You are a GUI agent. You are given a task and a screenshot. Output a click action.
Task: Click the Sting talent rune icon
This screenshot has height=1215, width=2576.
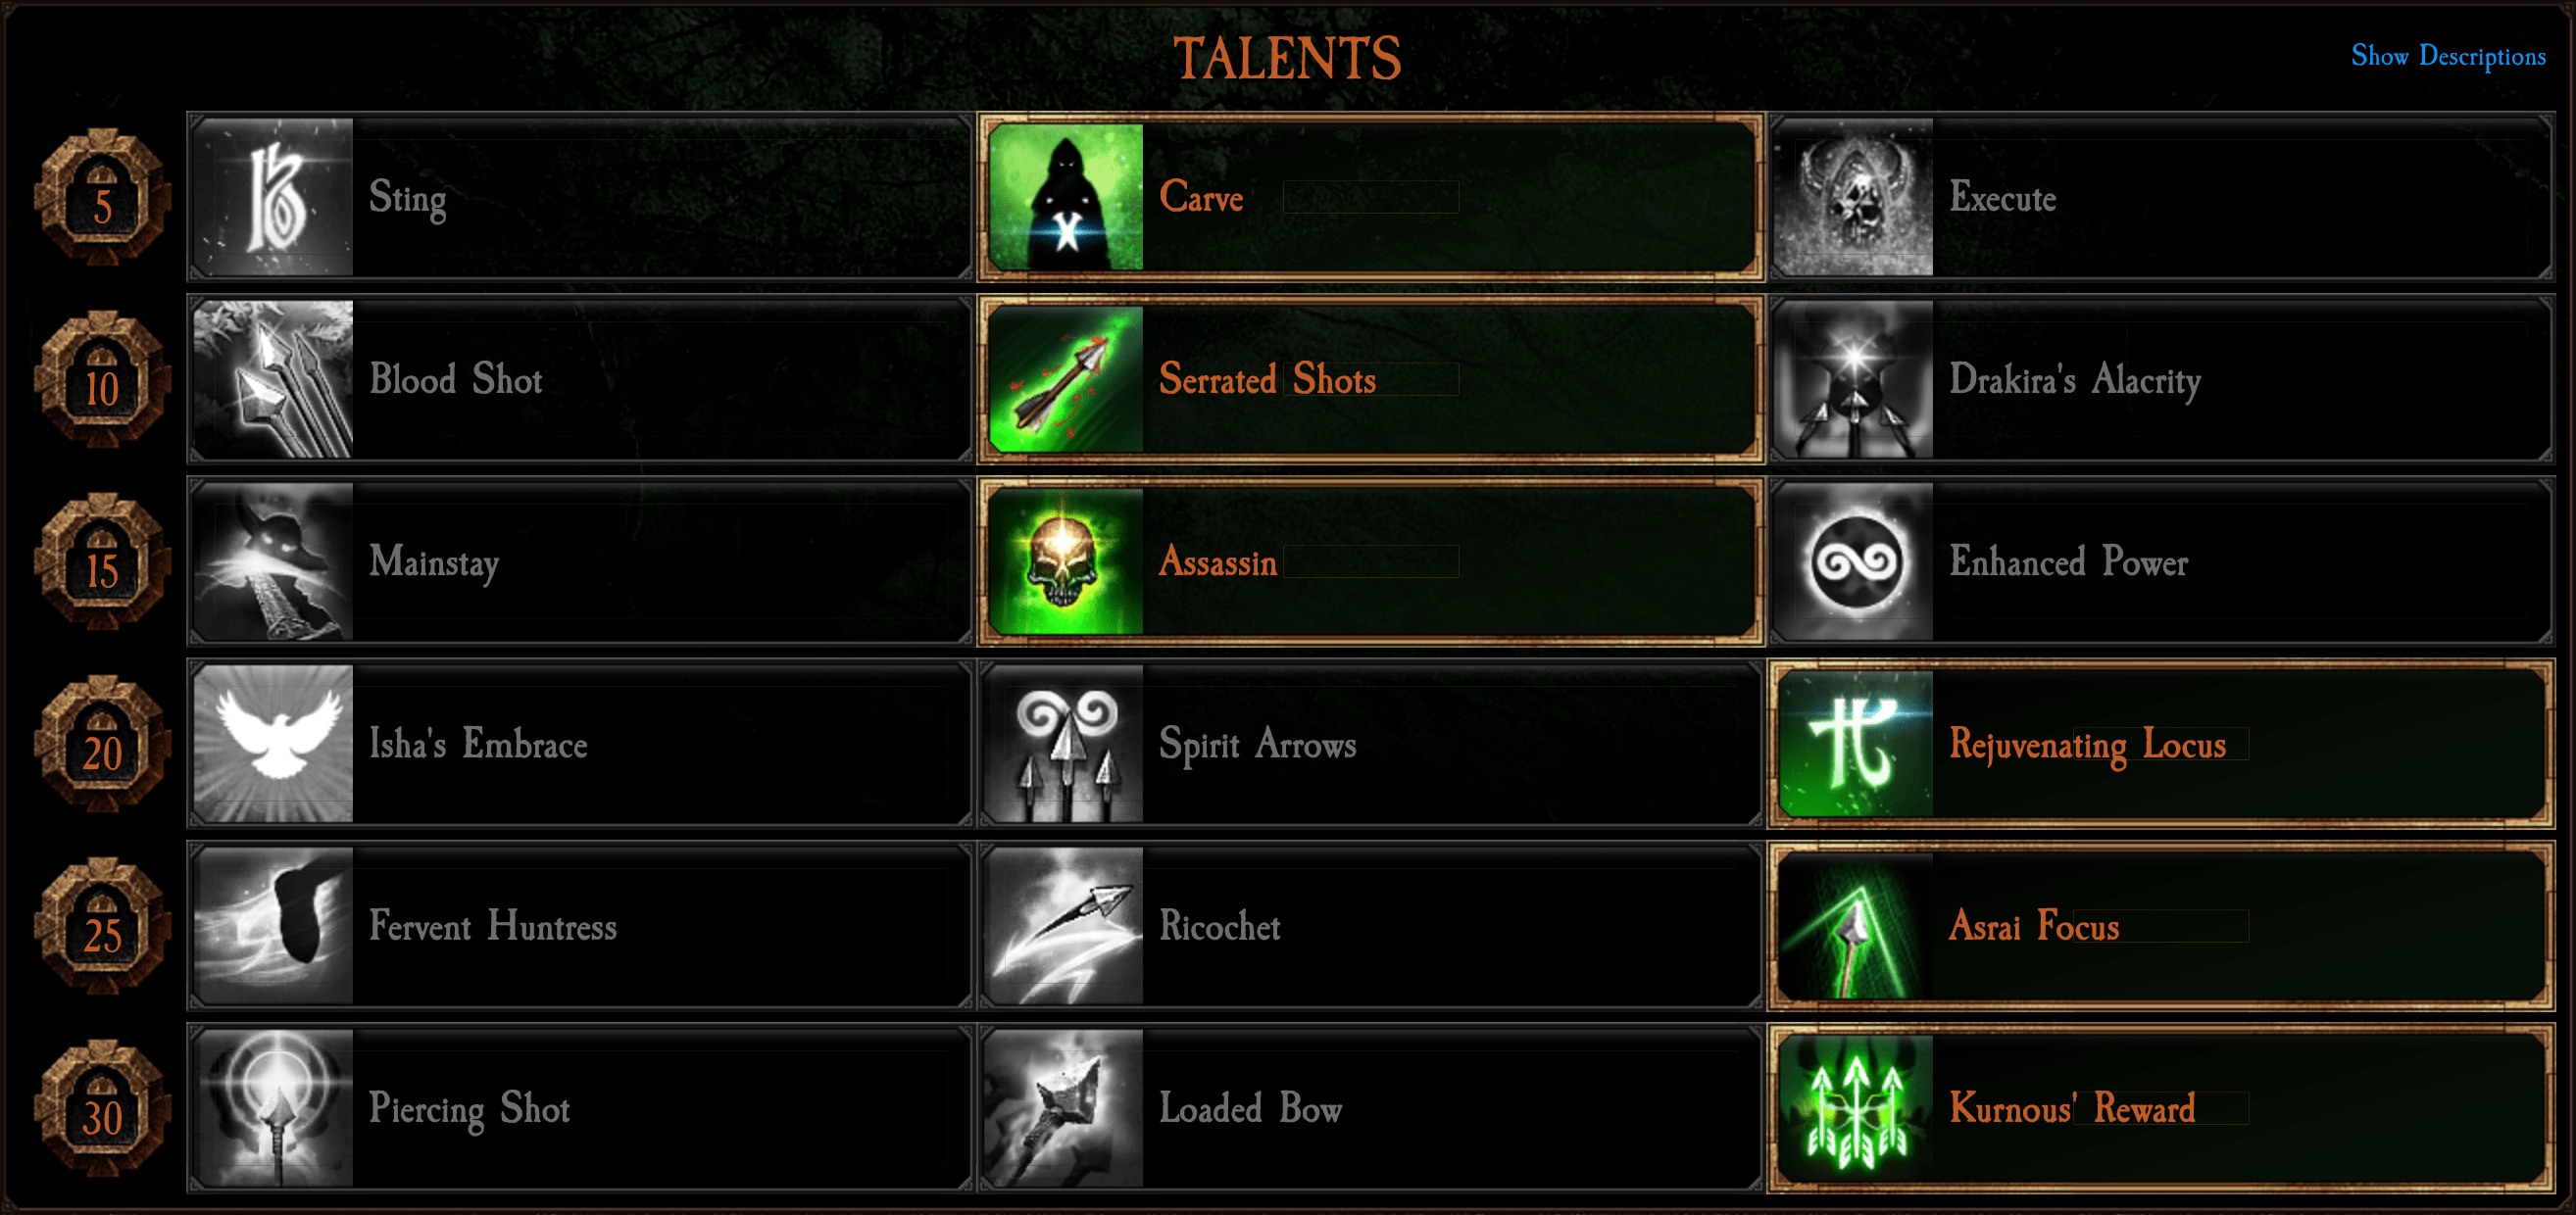pyautogui.click(x=273, y=197)
